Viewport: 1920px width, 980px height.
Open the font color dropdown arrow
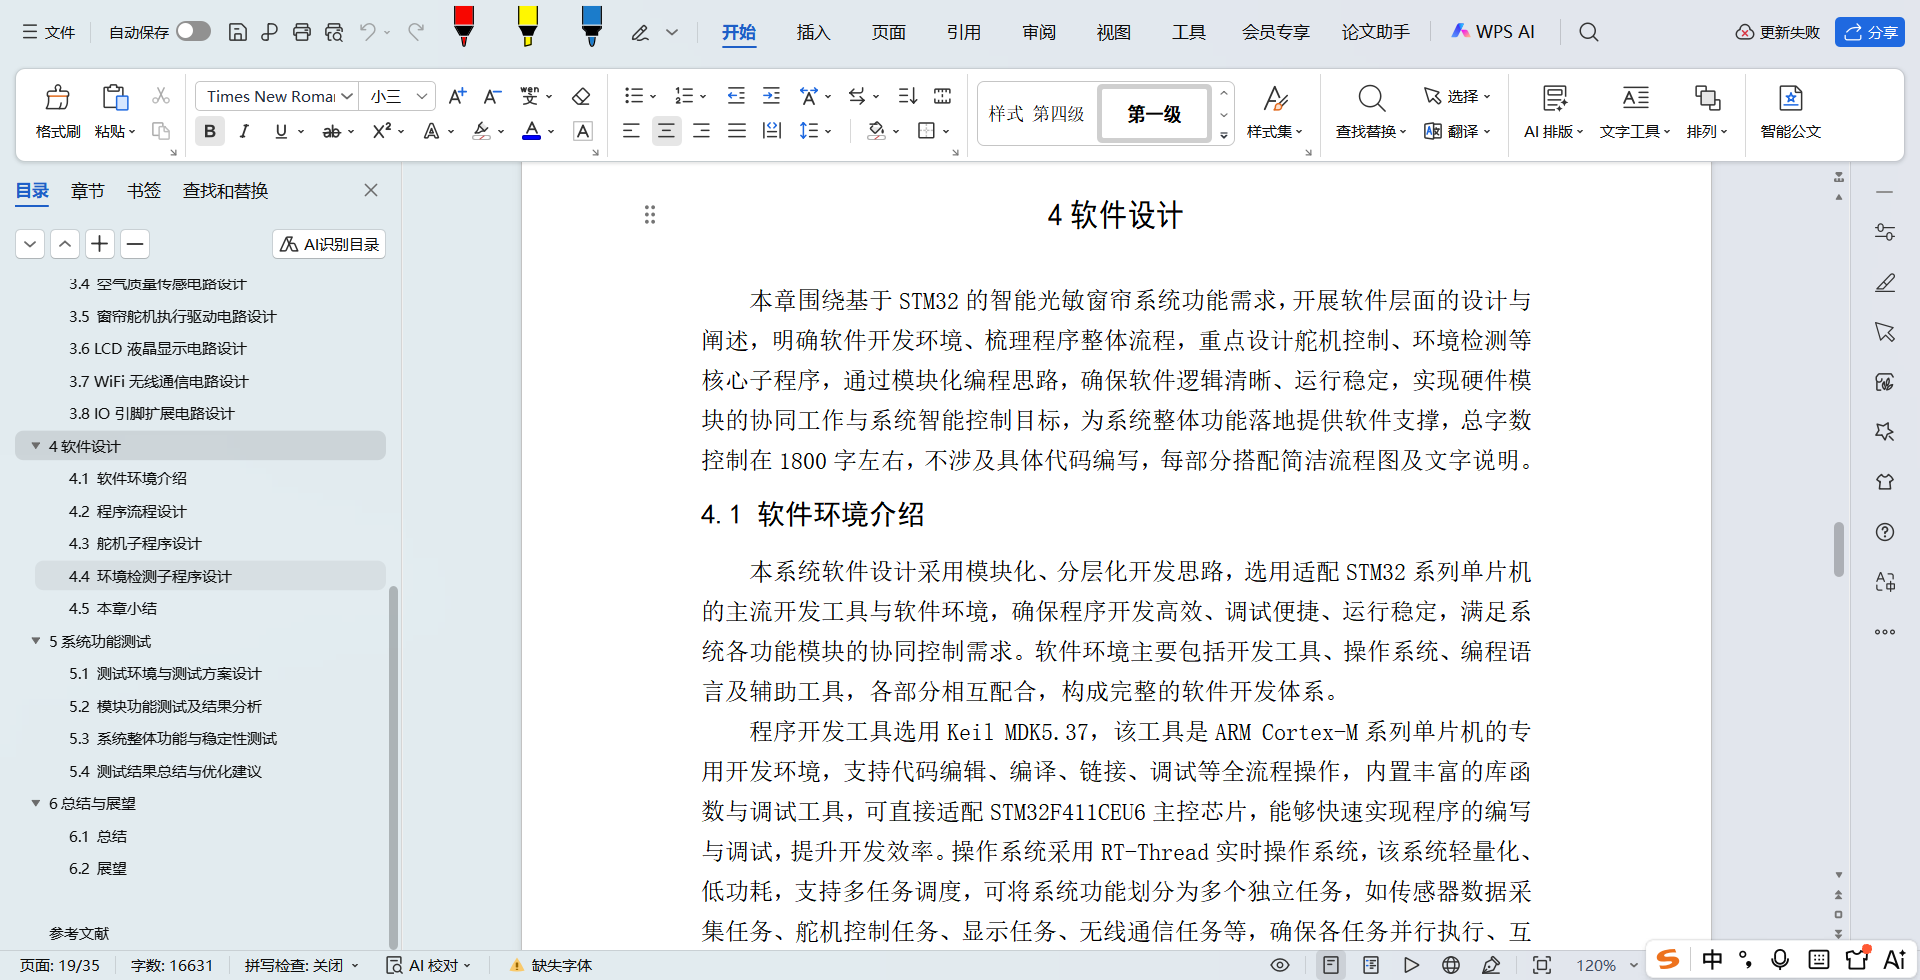[x=551, y=131]
